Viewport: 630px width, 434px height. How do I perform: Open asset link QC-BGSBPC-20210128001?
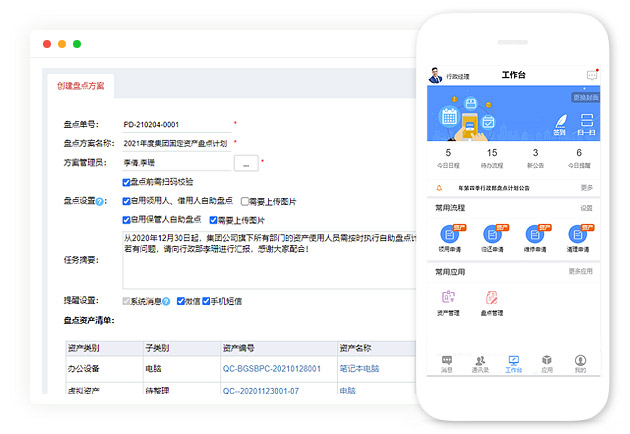(272, 369)
